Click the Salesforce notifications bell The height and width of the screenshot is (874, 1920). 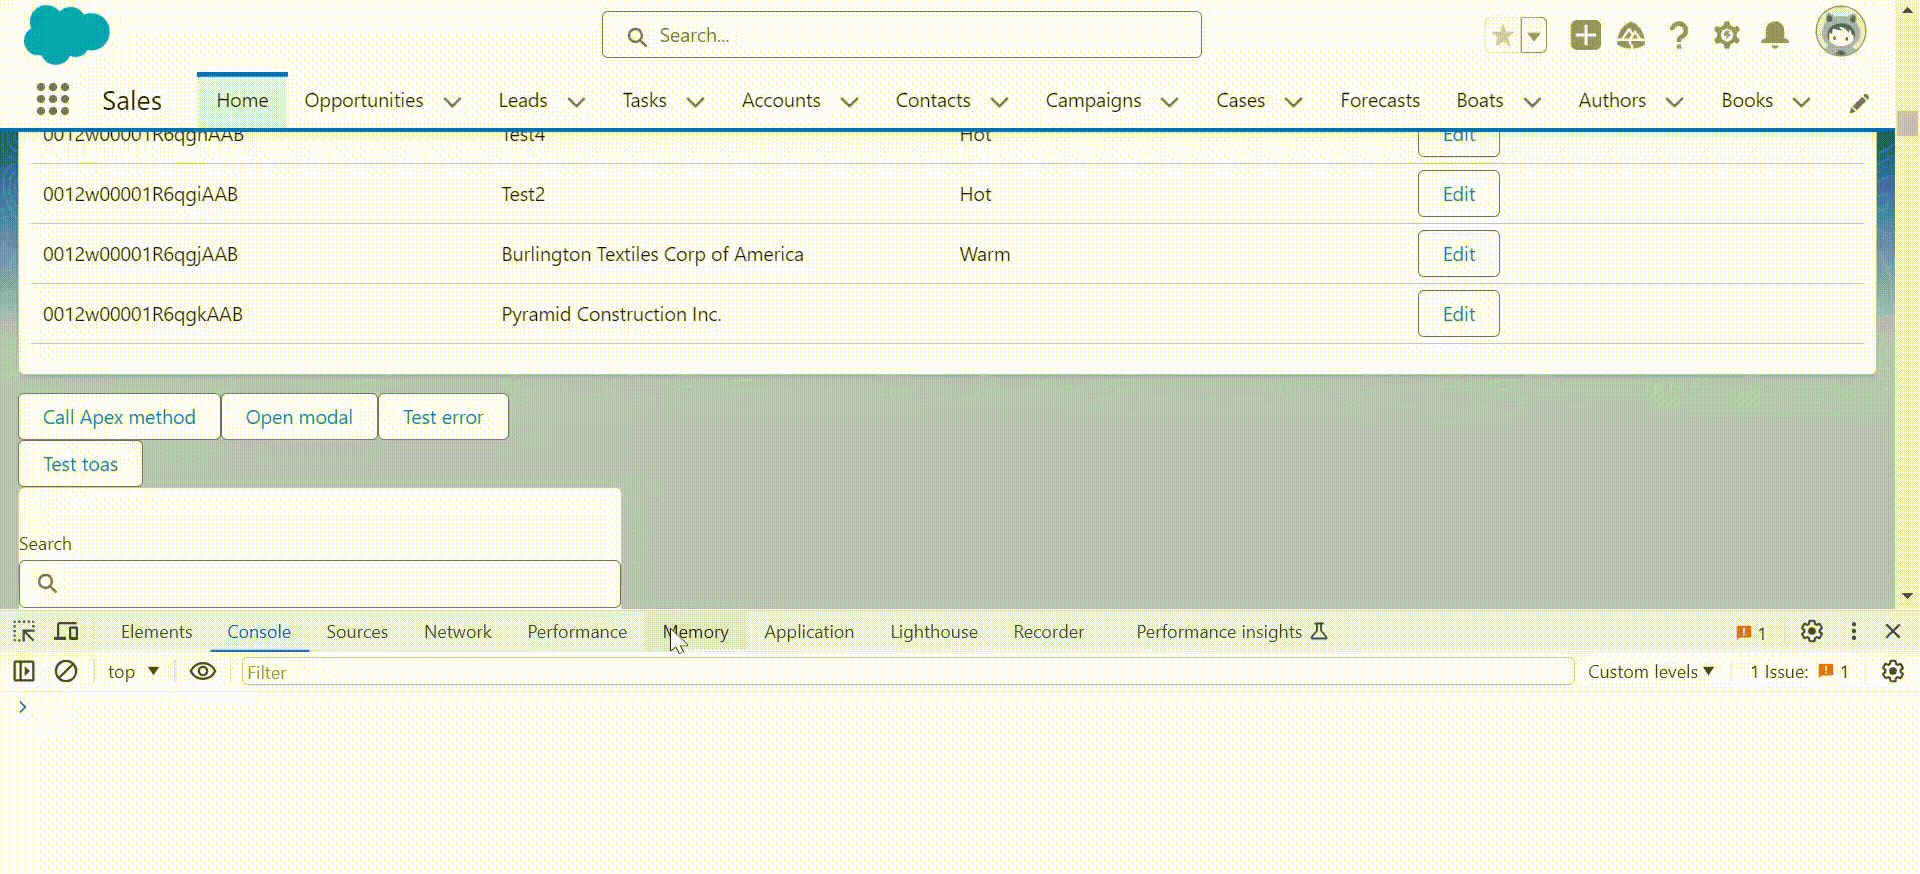click(x=1775, y=36)
